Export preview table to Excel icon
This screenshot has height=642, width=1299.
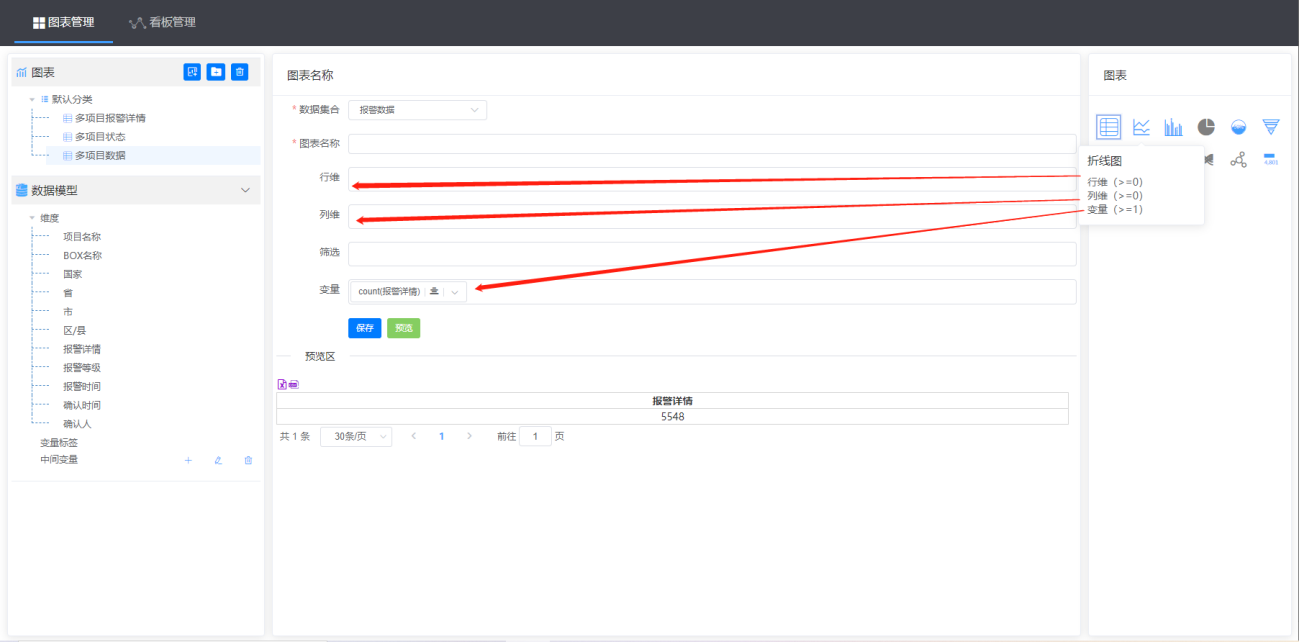282,384
